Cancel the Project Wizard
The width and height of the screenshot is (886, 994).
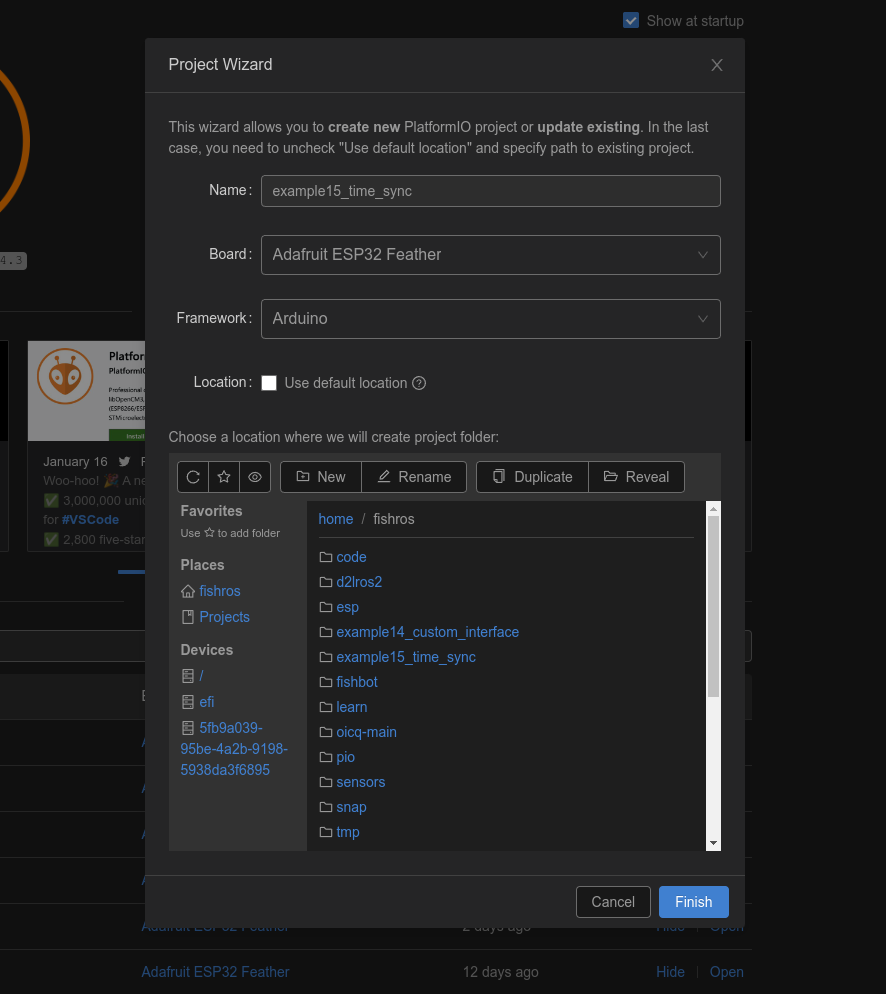point(613,902)
